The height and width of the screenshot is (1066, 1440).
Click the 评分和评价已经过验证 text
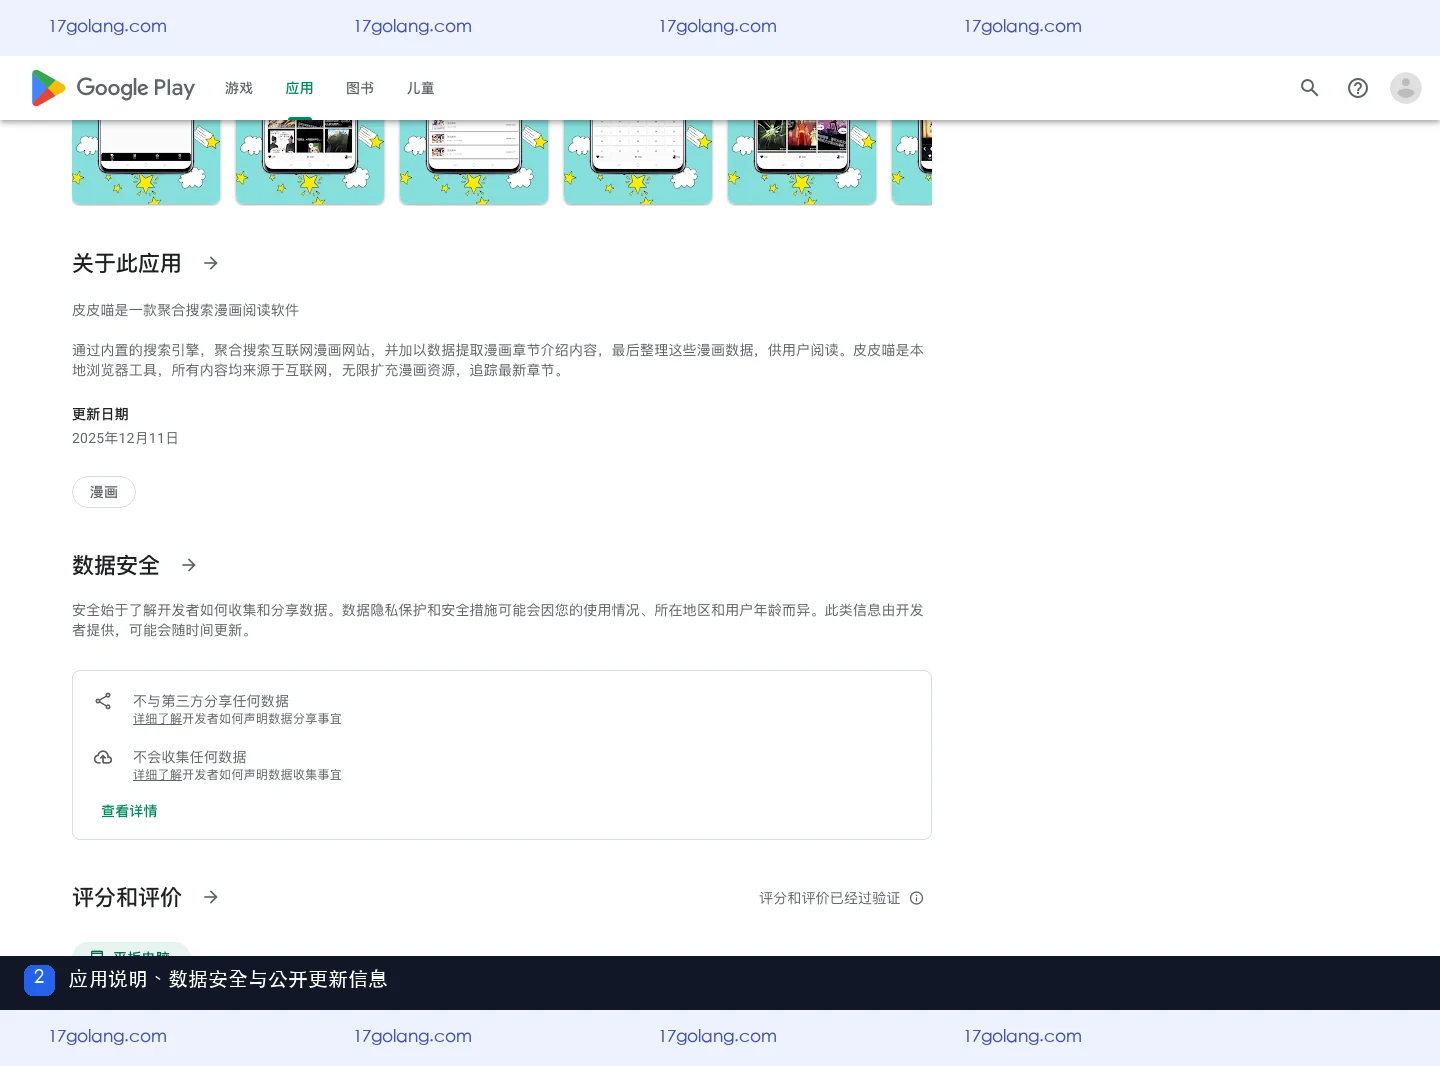(829, 898)
